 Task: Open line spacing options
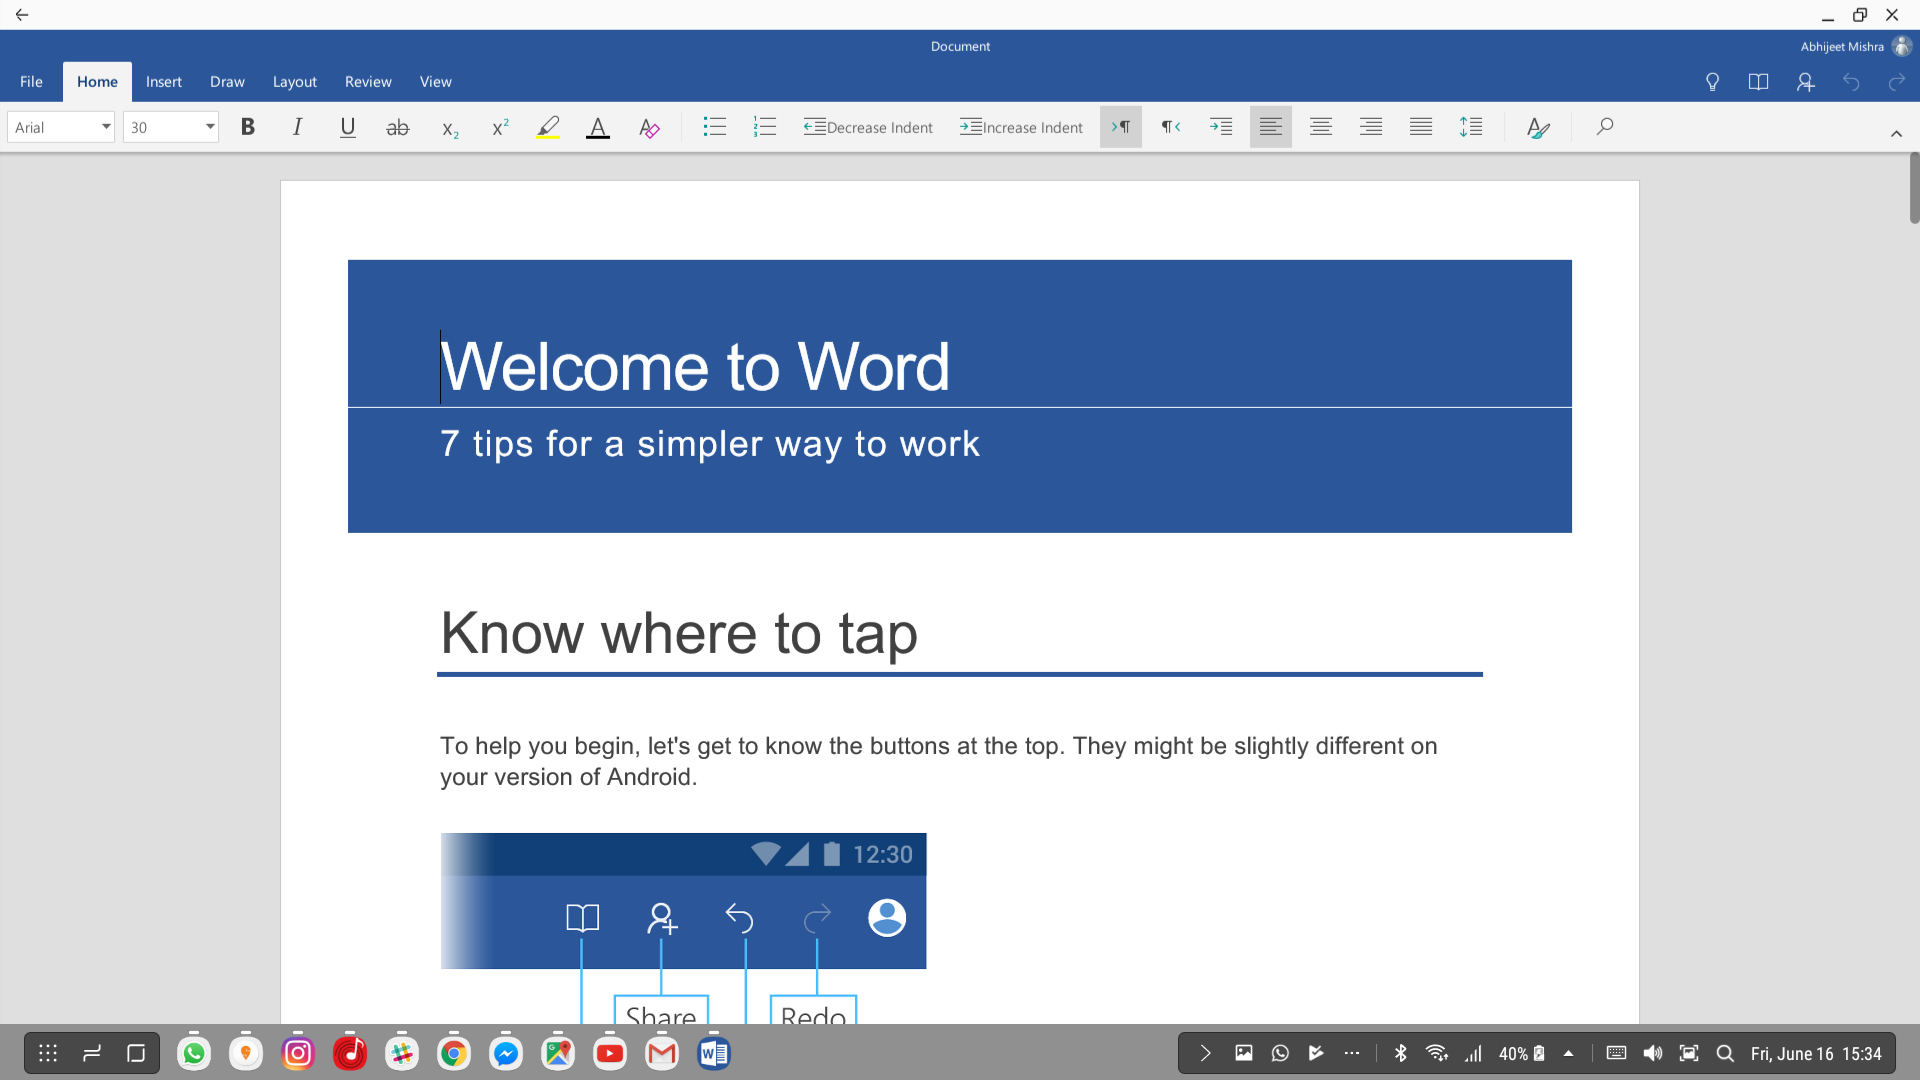click(x=1470, y=127)
